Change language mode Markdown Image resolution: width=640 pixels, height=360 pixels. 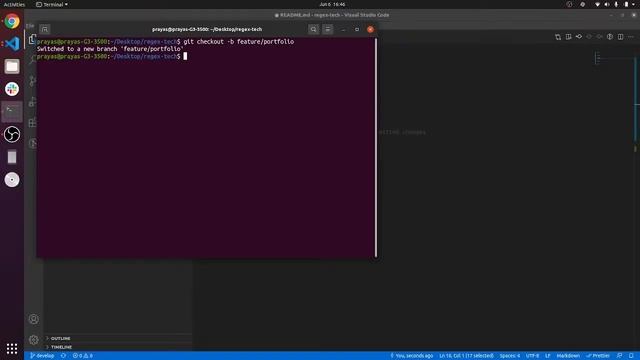click(x=568, y=356)
